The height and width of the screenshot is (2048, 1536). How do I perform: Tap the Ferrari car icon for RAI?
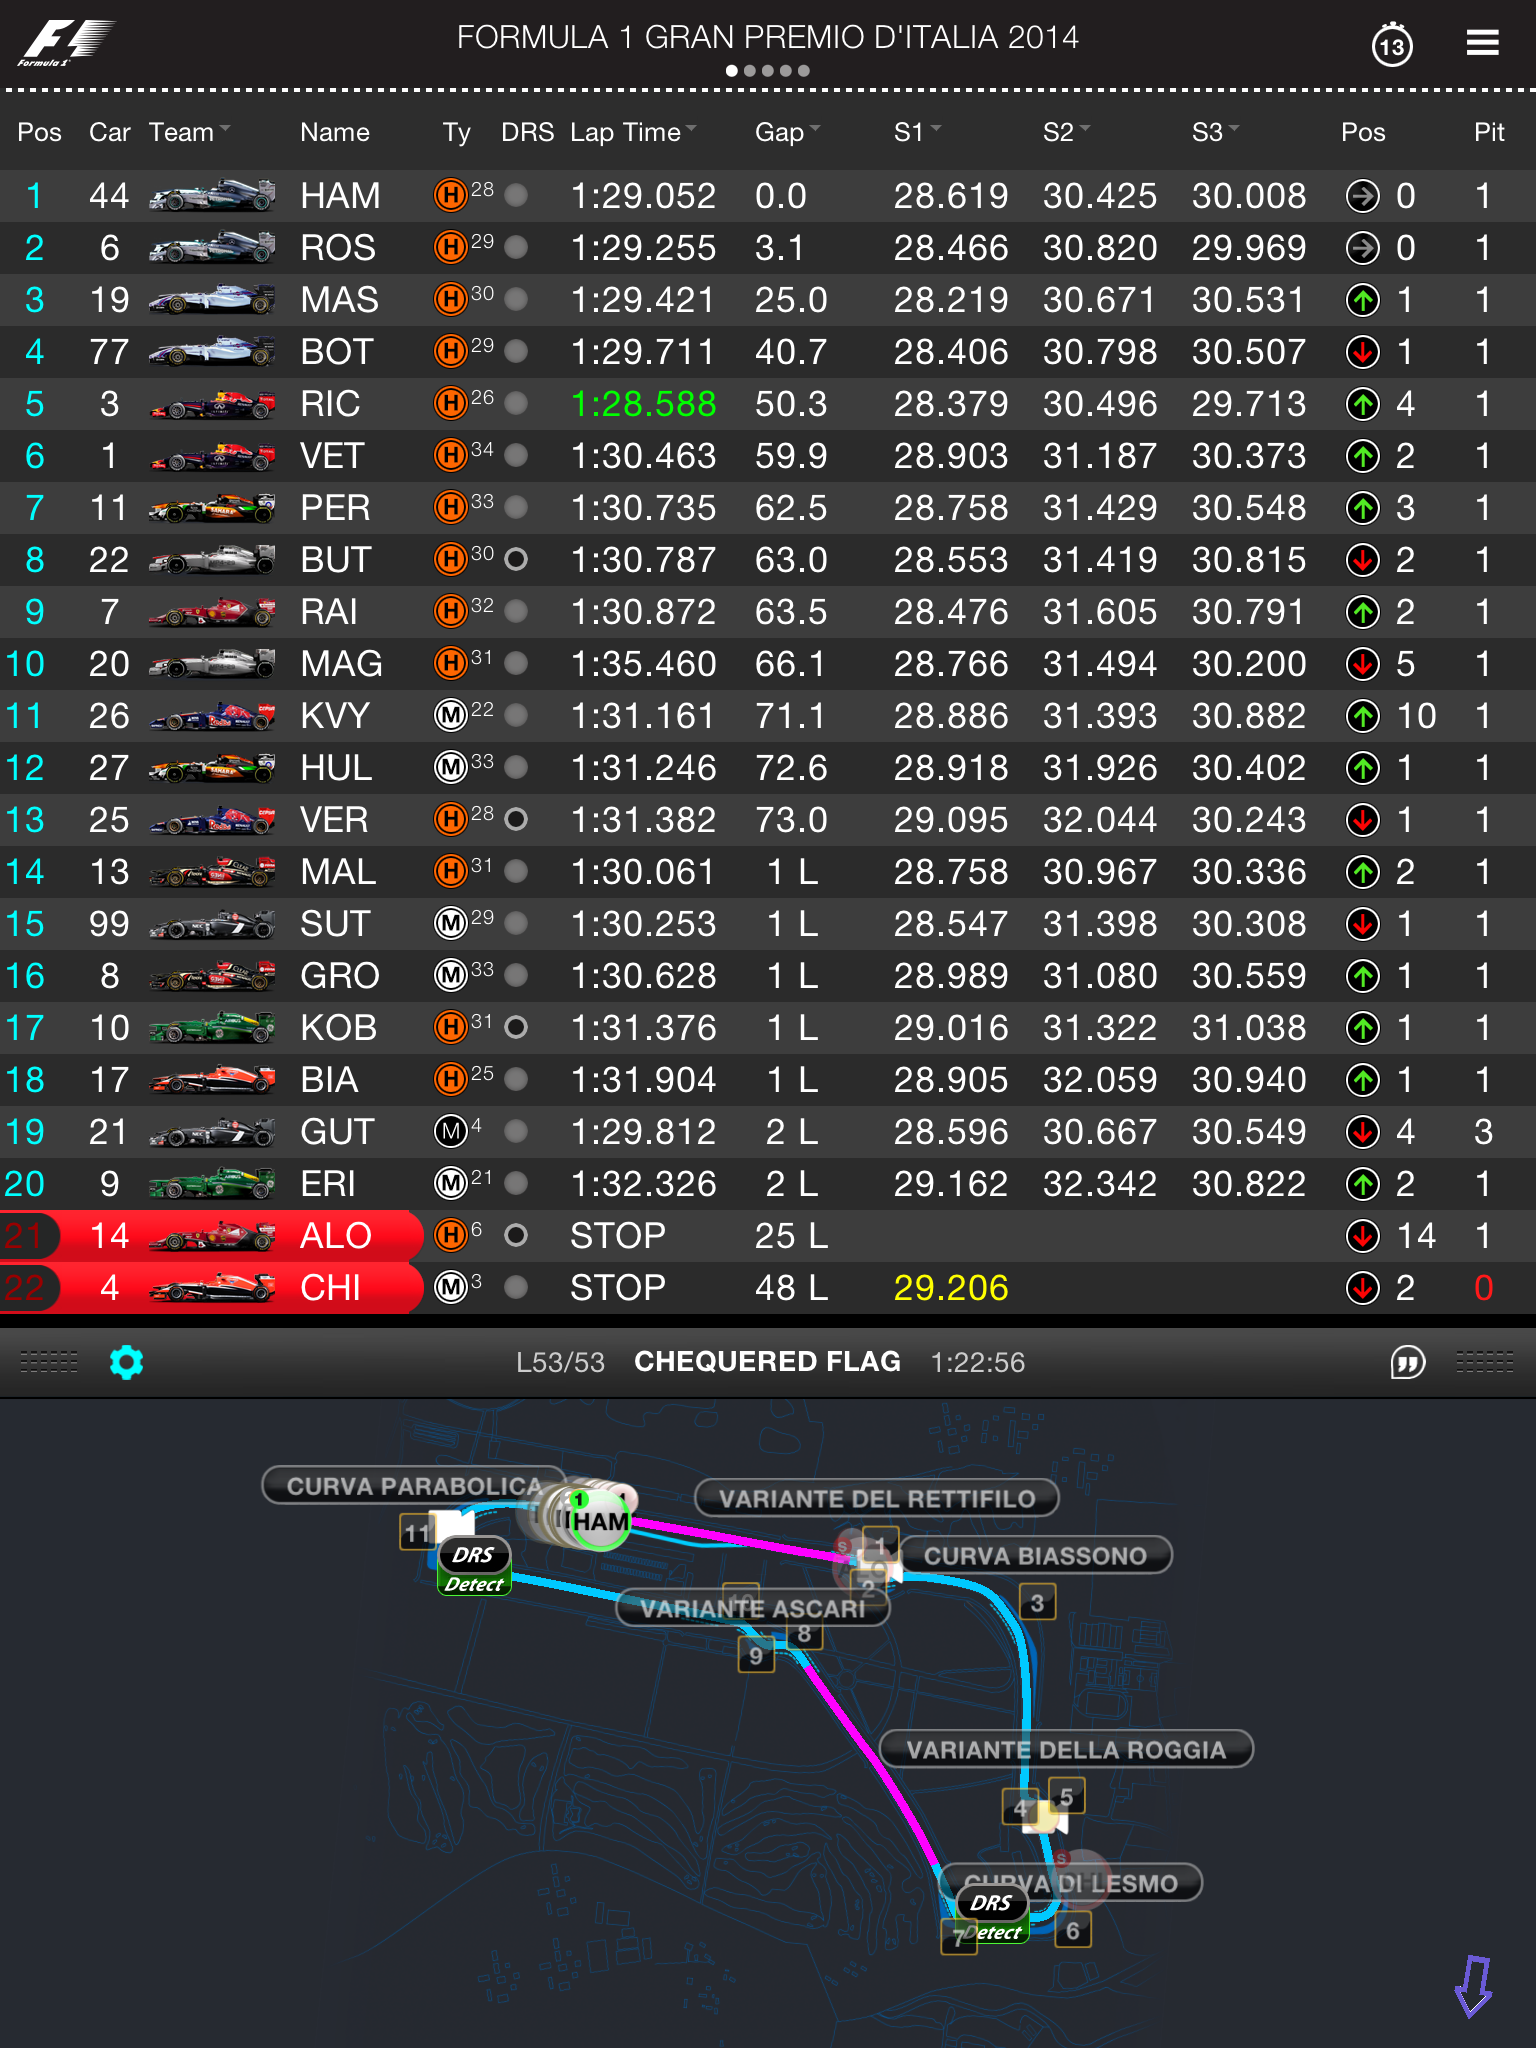[212, 611]
